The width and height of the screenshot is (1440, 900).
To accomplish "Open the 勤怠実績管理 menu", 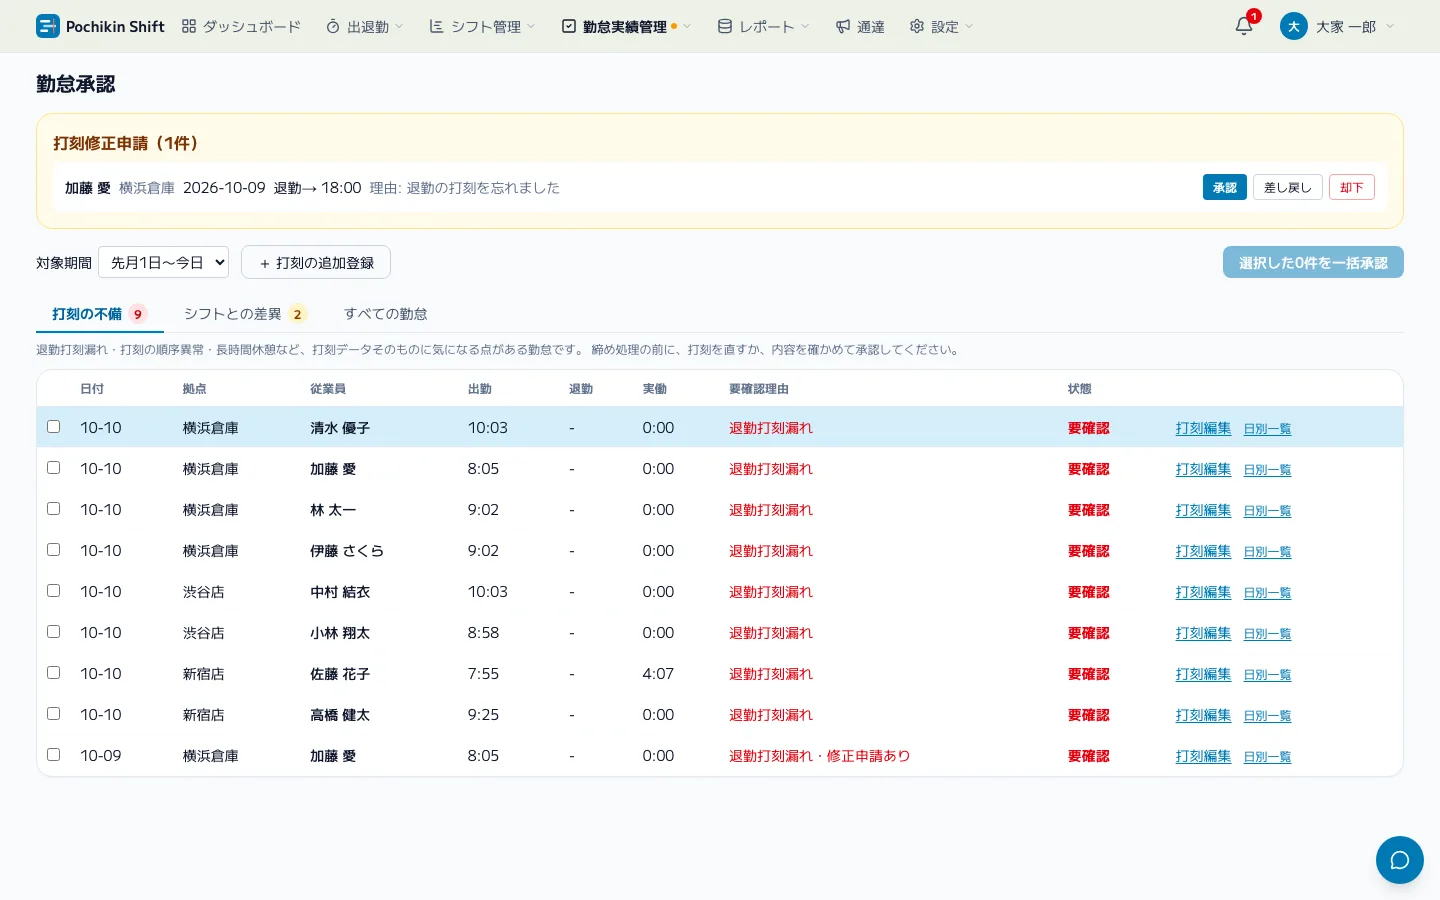I will [626, 26].
